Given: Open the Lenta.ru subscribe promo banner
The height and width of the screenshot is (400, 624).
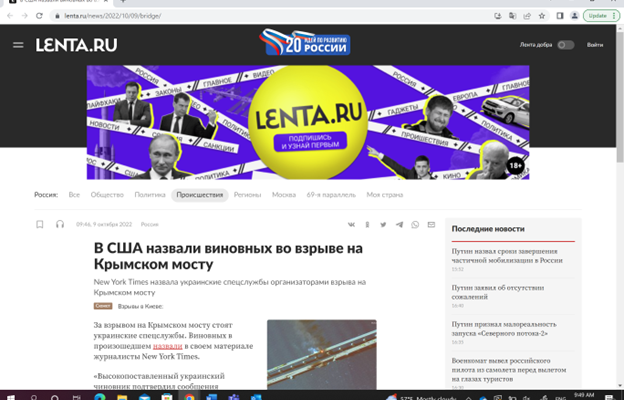Looking at the screenshot, I should point(308,122).
